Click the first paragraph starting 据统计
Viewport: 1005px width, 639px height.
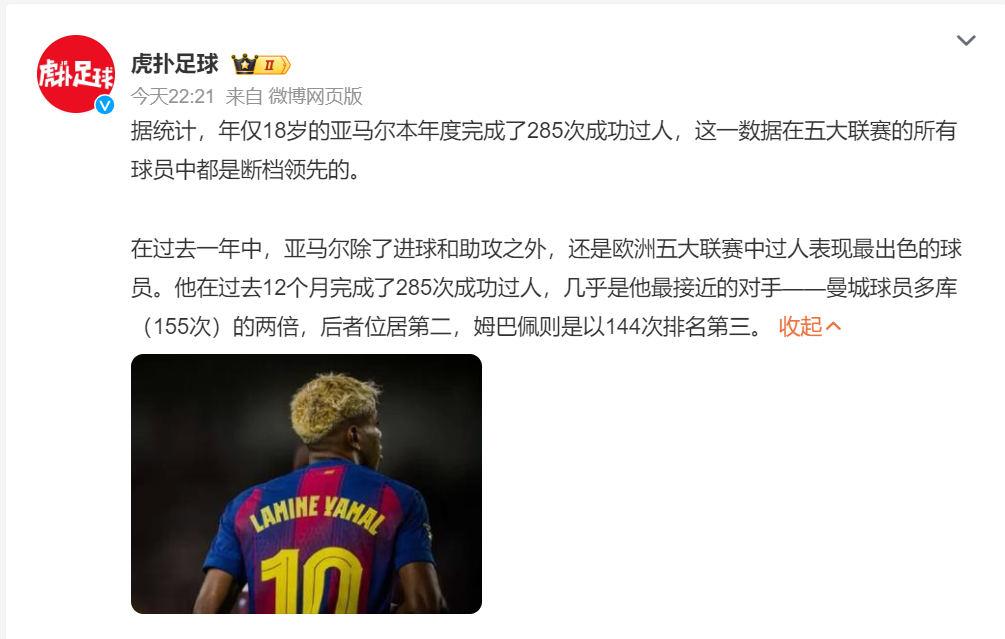544,150
